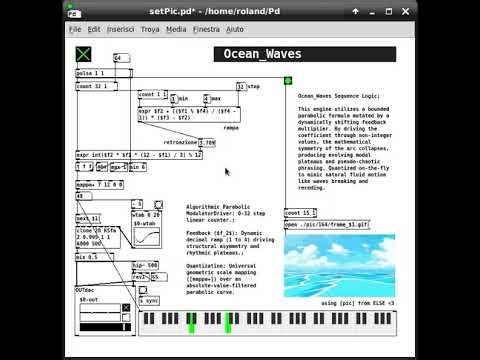Open the Trova menu
Viewport: 480px width, 360px height.
[150, 29]
